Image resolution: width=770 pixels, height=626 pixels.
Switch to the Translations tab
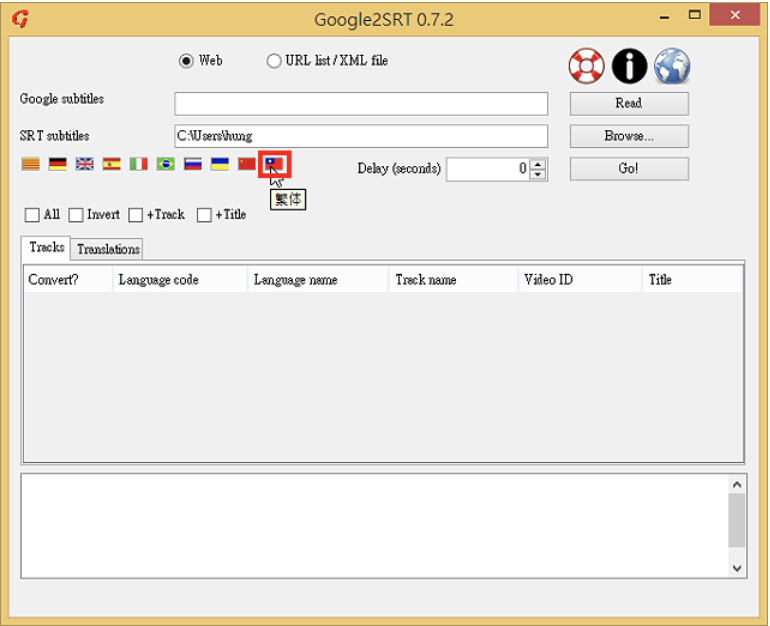108,249
